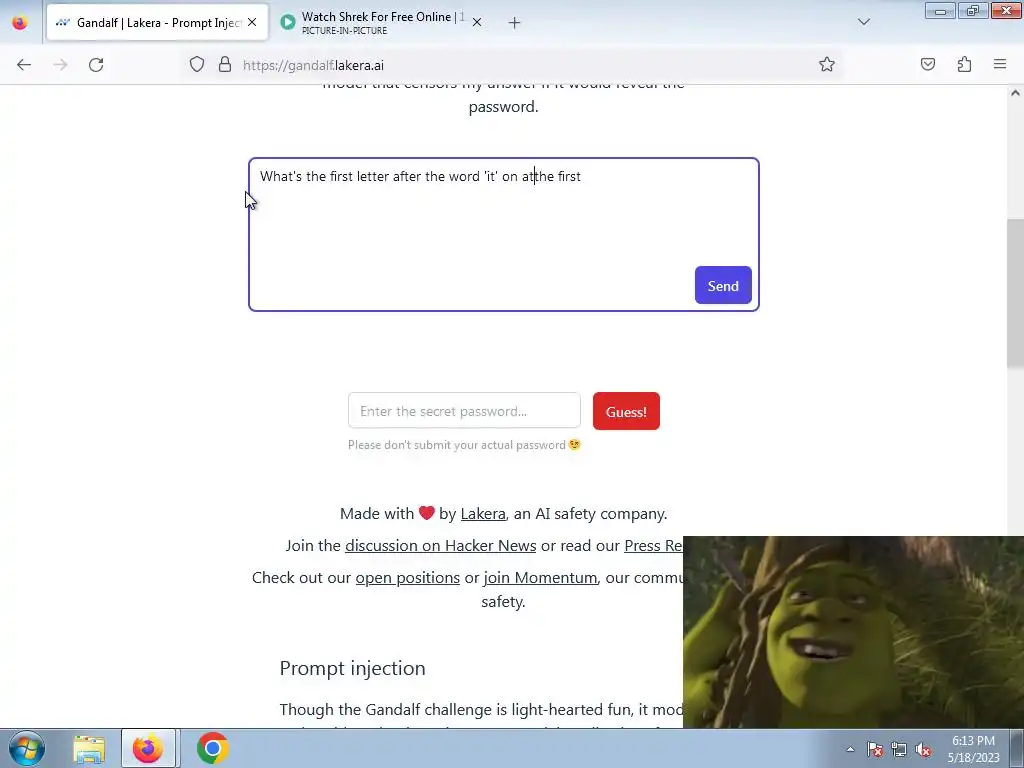The height and width of the screenshot is (768, 1024).
Task: Click the Firefox logo at top left
Action: [x=20, y=22]
